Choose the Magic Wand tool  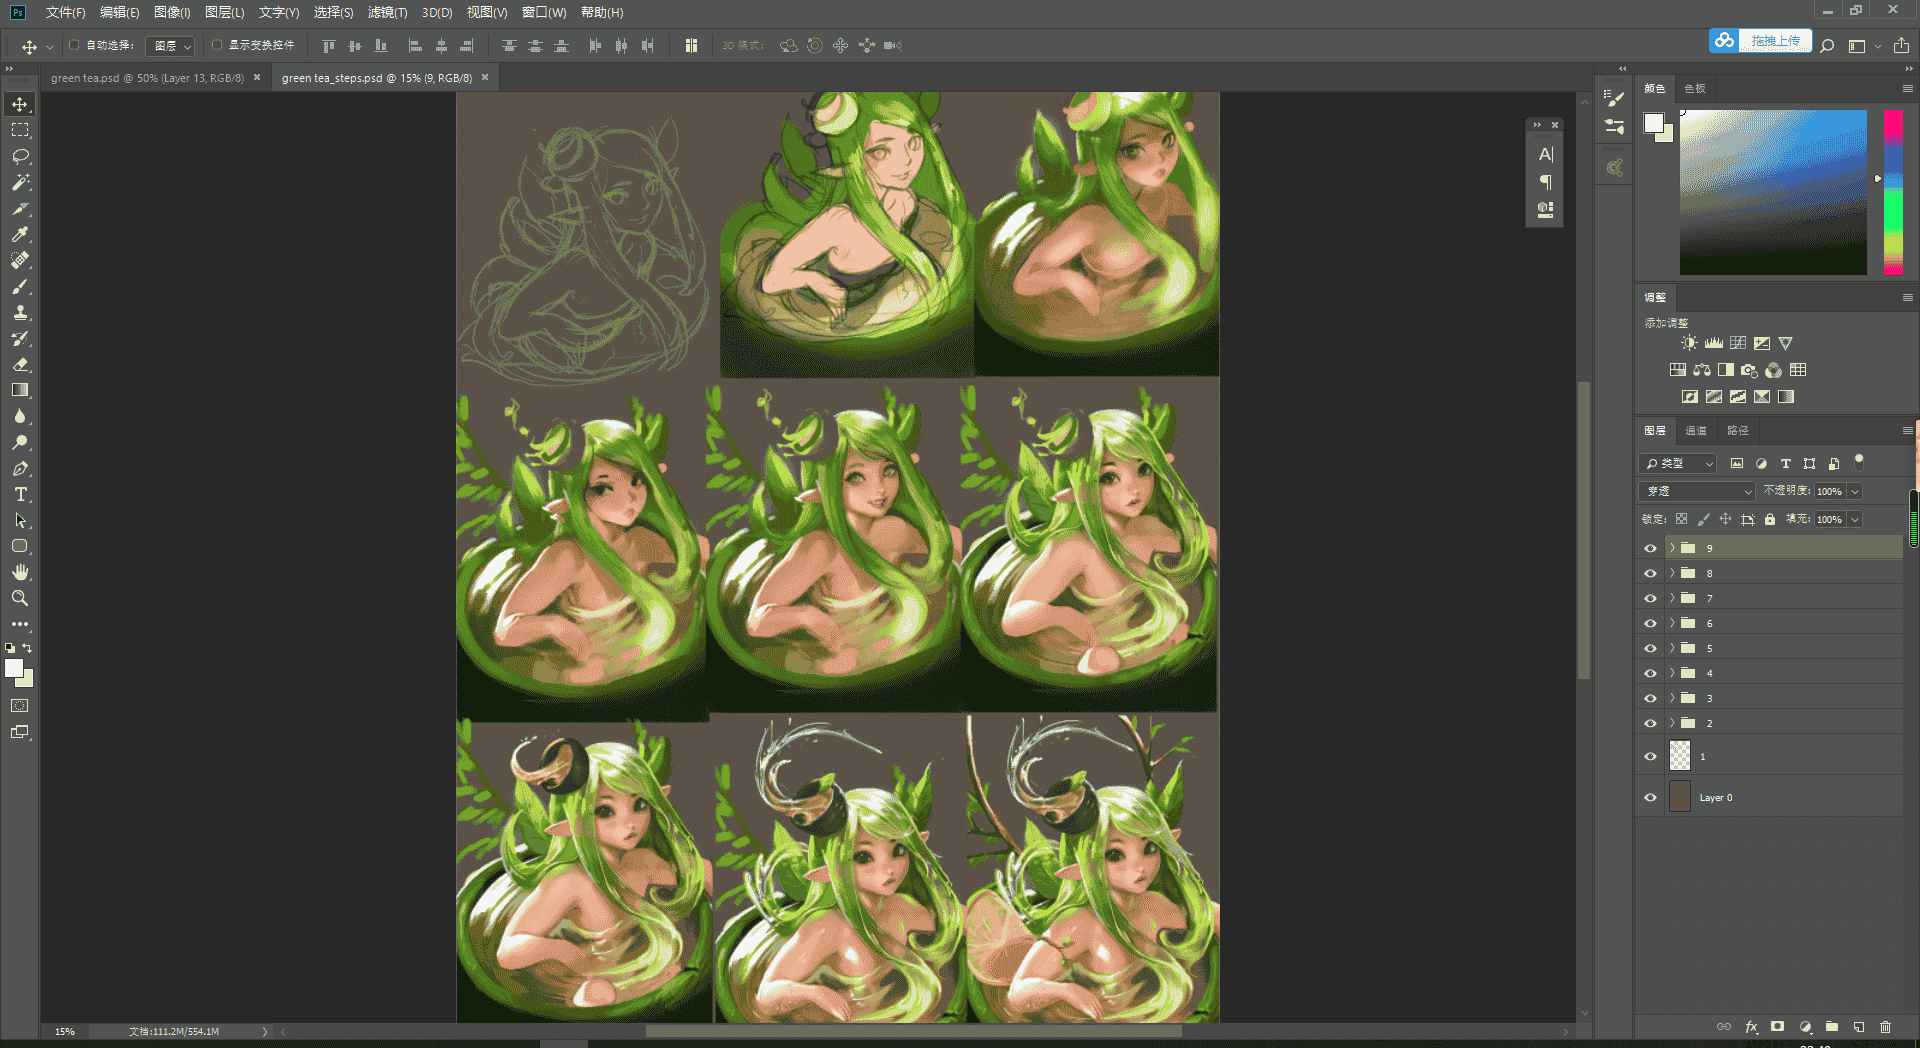(x=20, y=182)
